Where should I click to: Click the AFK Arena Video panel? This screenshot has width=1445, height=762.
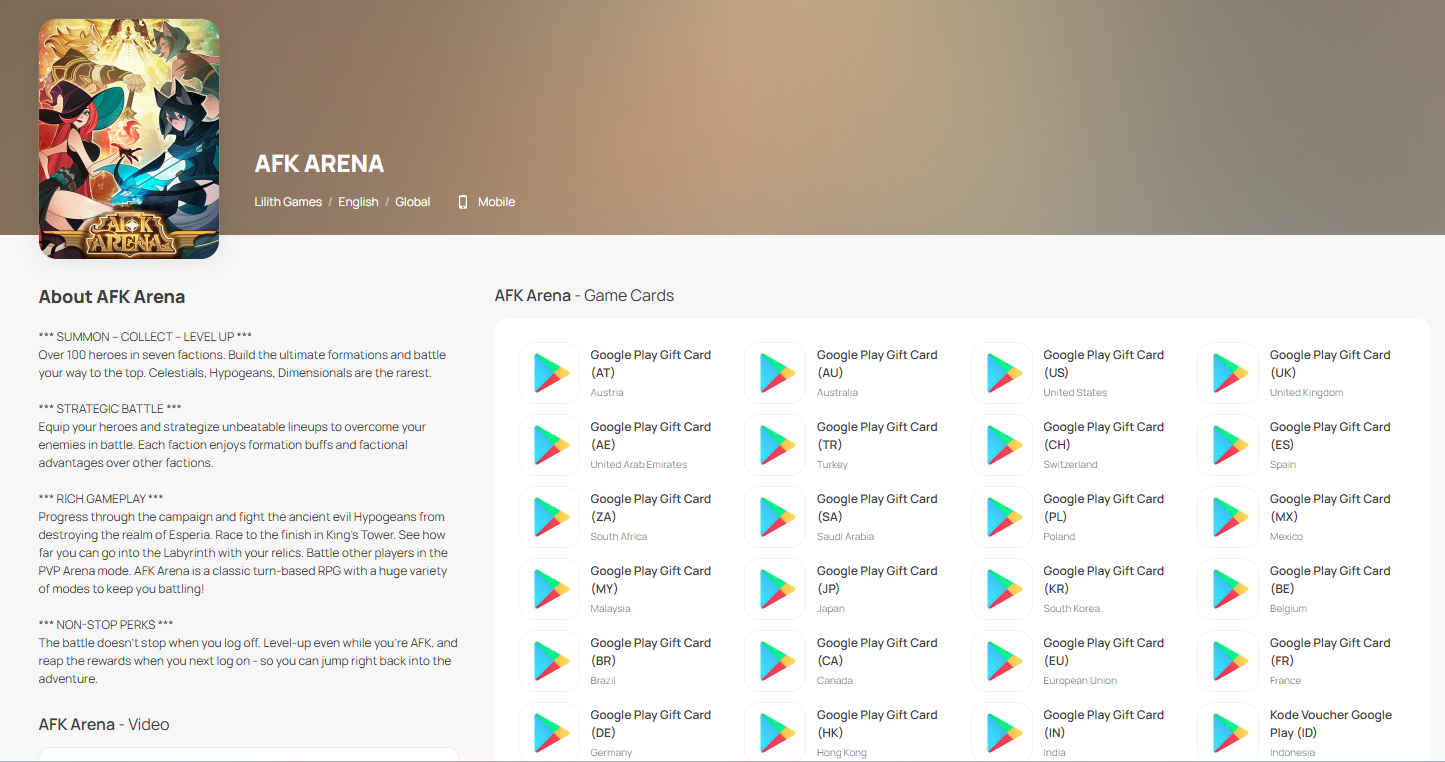coord(248,754)
